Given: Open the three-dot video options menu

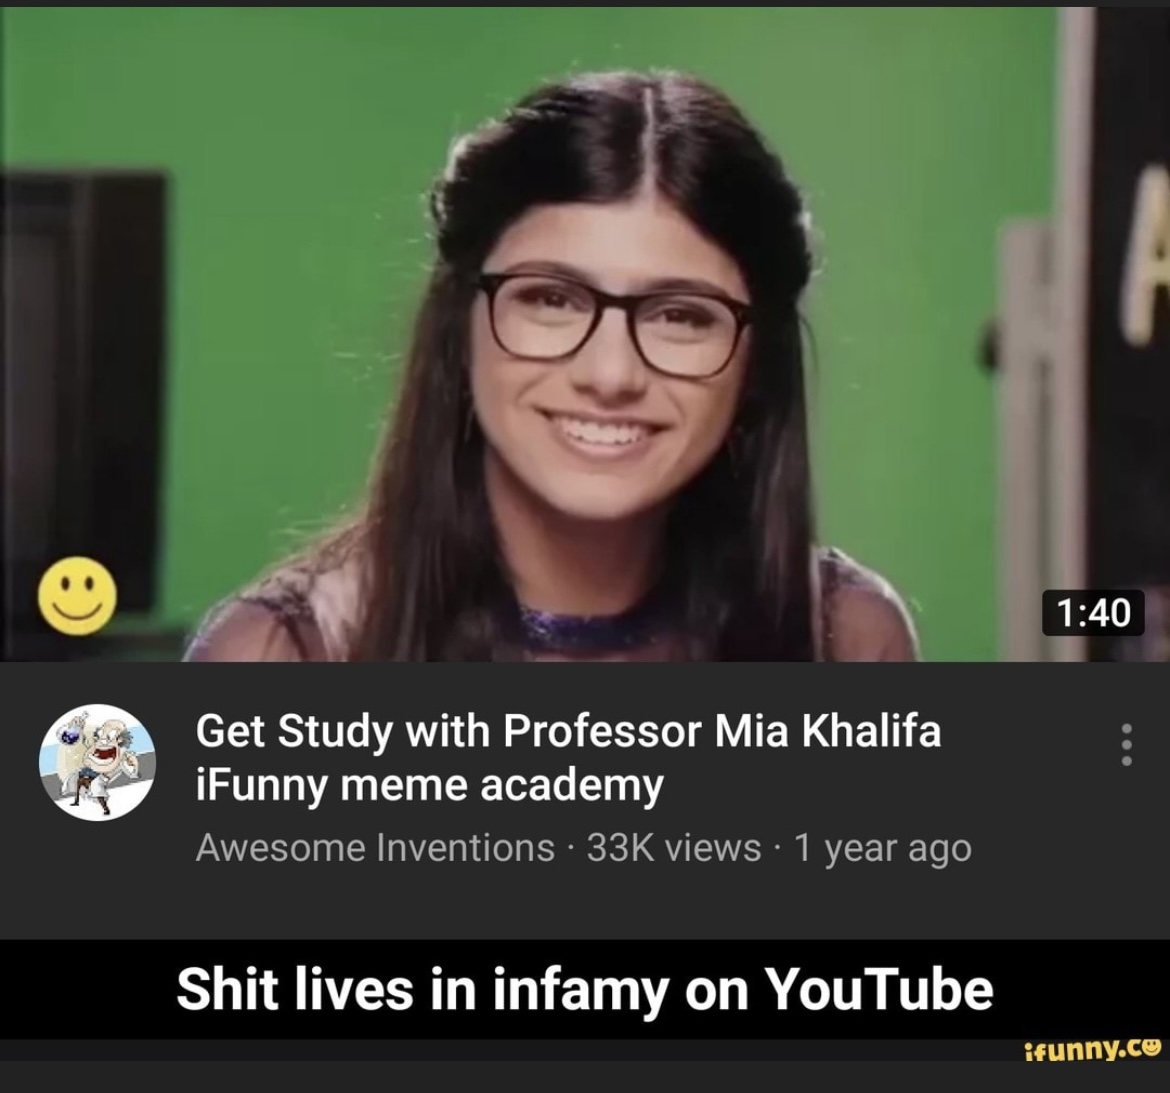Looking at the screenshot, I should click(x=1127, y=744).
